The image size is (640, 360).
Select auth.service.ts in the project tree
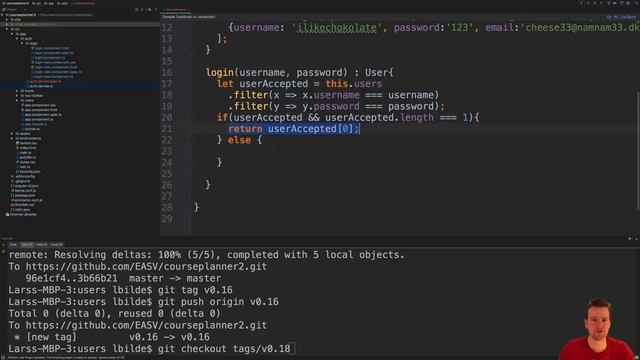click(41, 86)
